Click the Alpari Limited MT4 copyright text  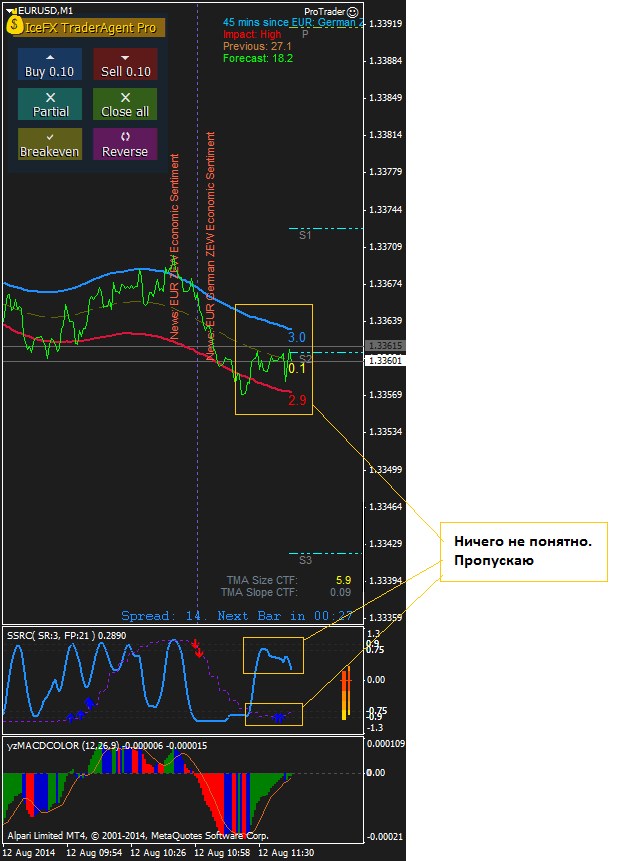click(138, 835)
